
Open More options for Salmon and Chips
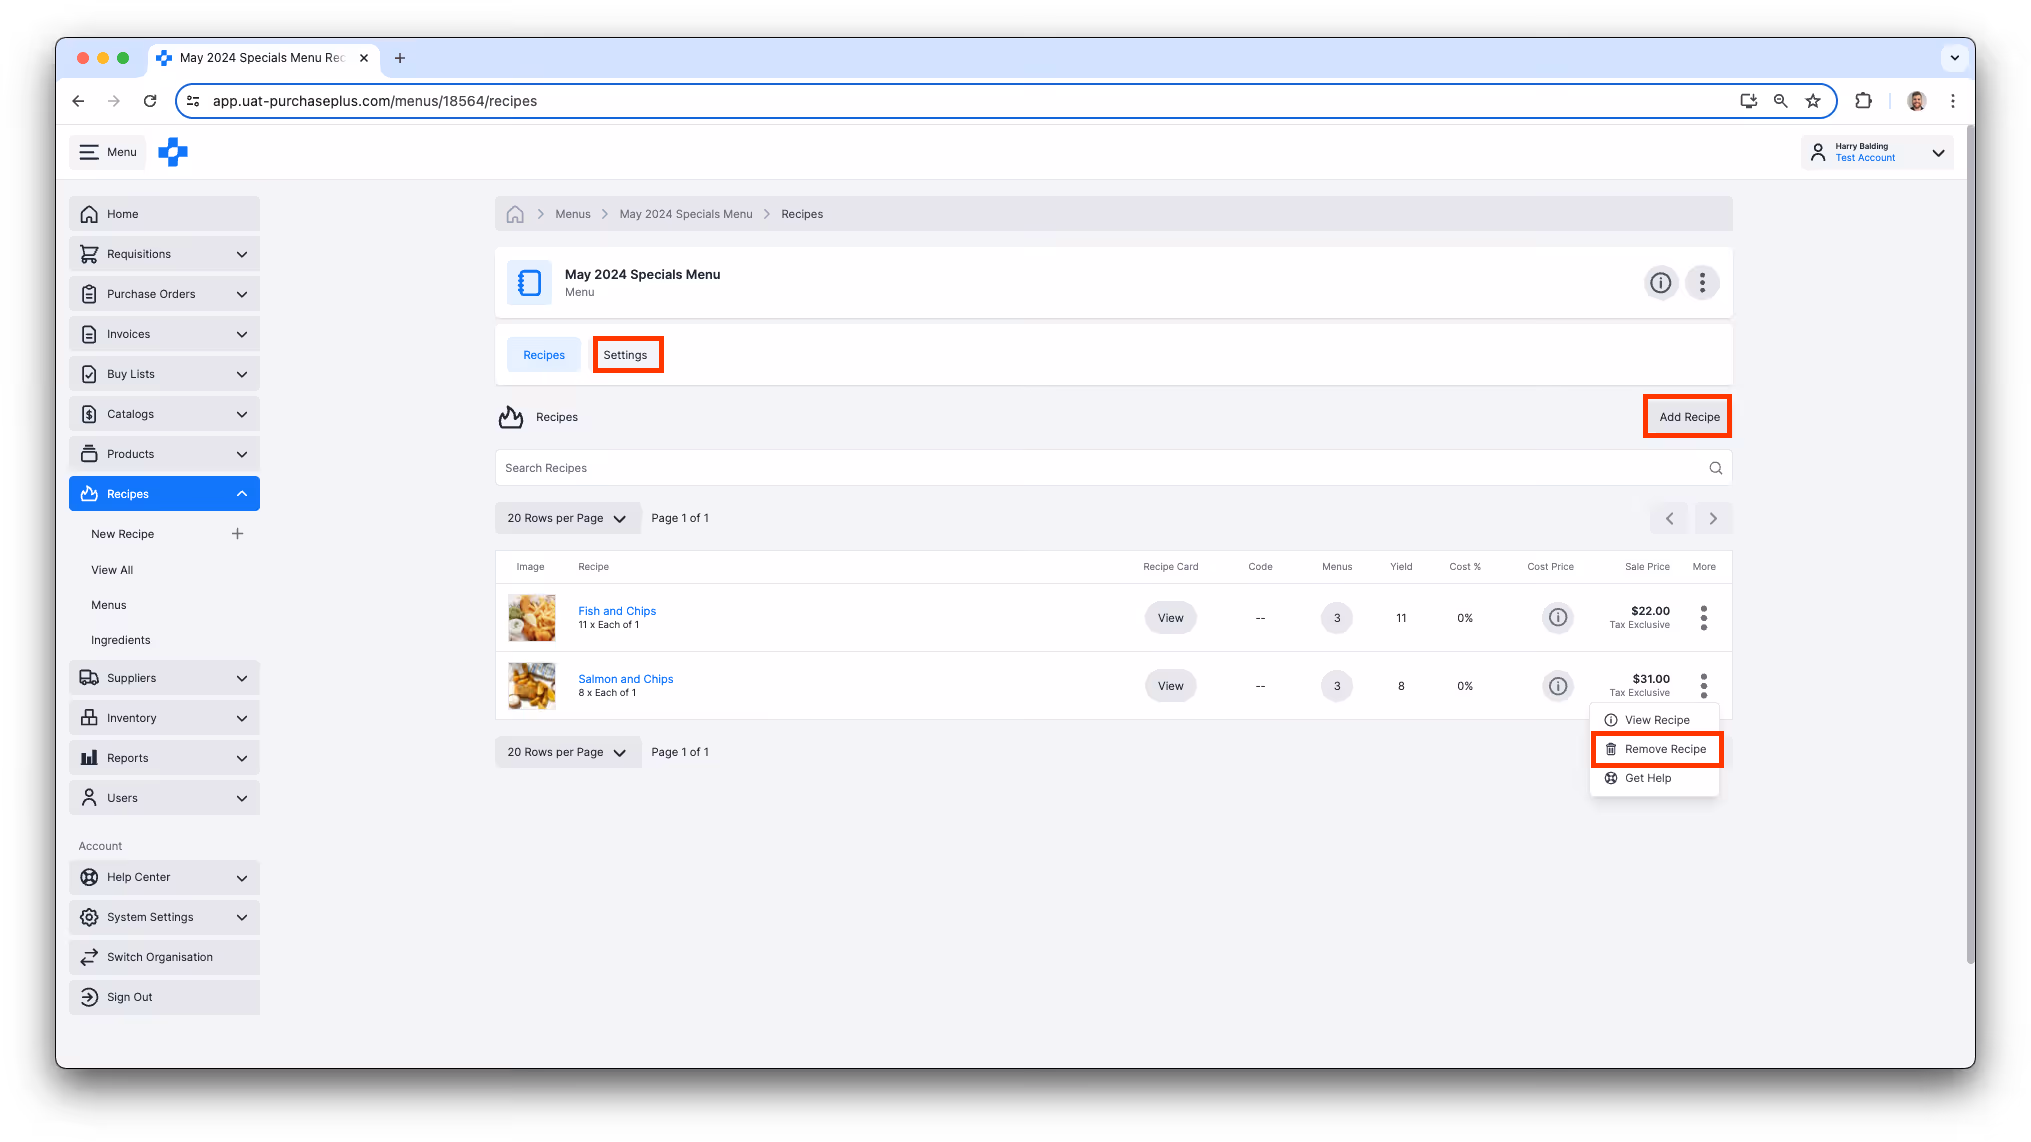click(x=1704, y=686)
